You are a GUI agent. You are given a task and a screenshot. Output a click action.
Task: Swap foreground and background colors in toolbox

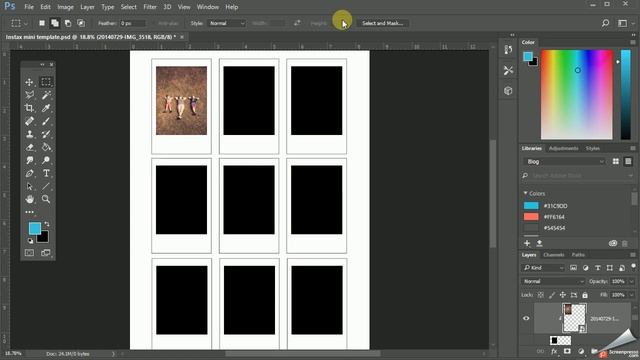(47, 224)
